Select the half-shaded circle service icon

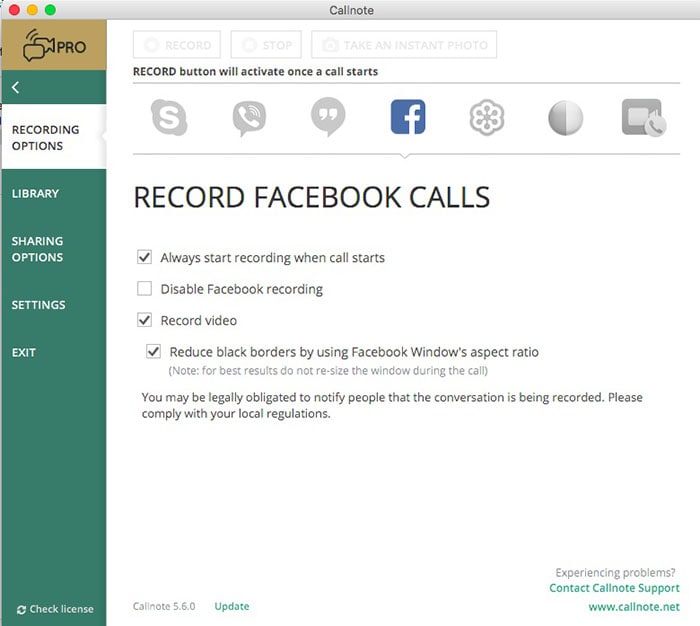[565, 118]
